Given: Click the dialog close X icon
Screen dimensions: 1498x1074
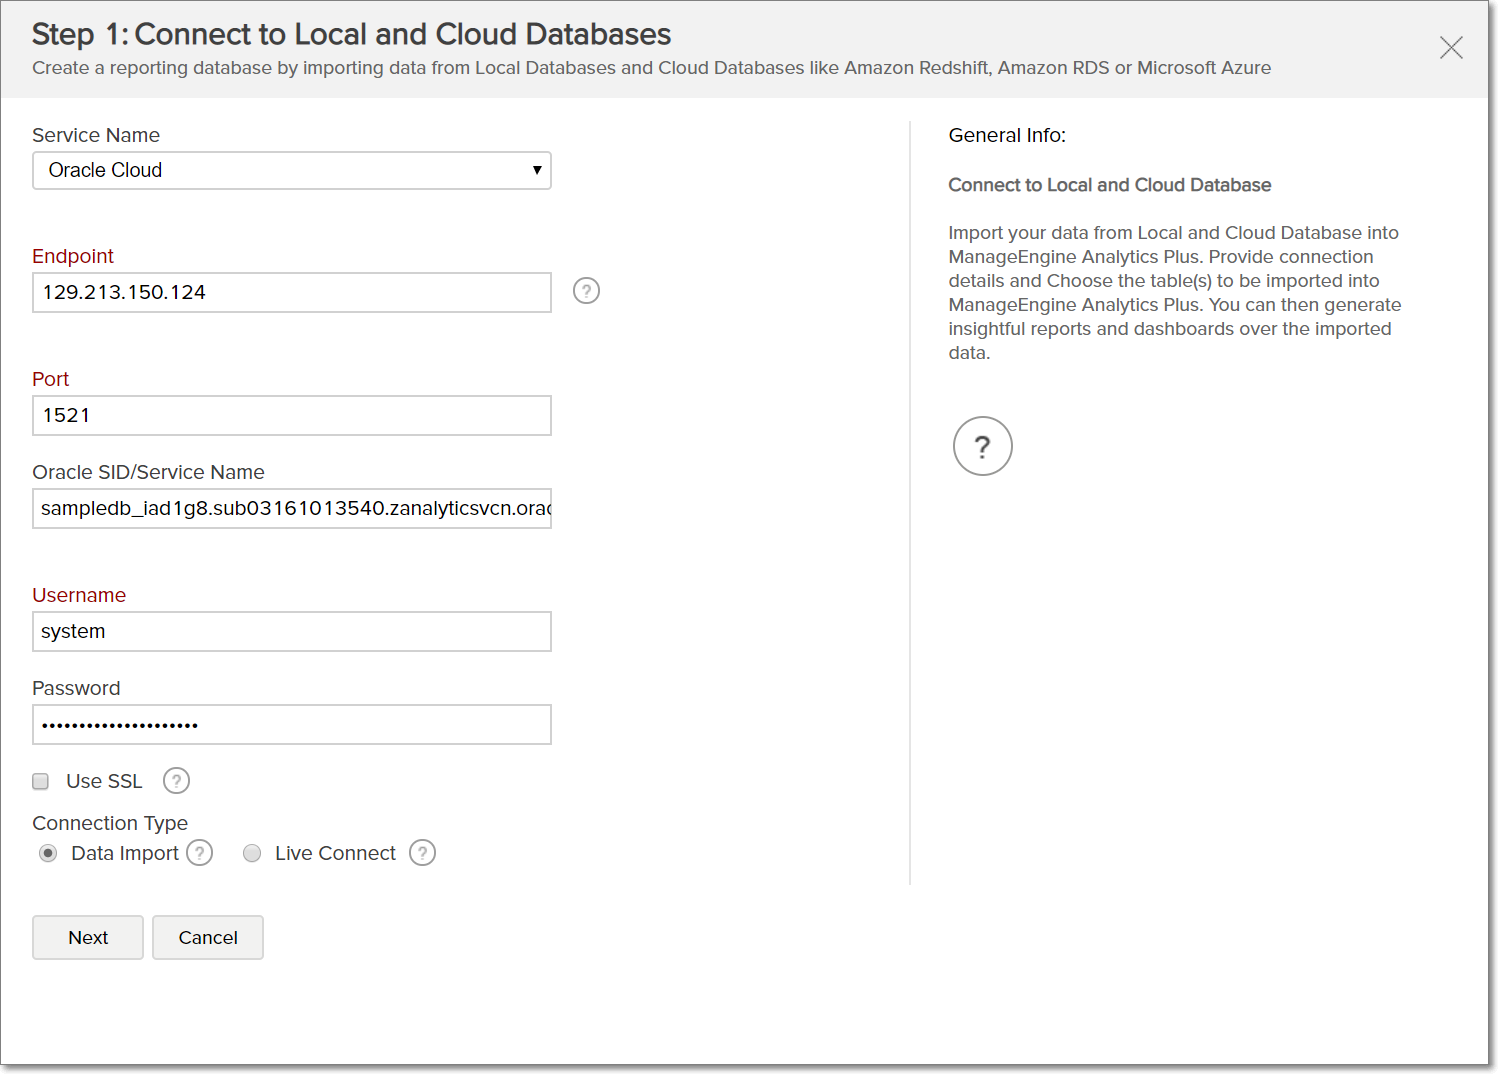Looking at the screenshot, I should [x=1451, y=47].
